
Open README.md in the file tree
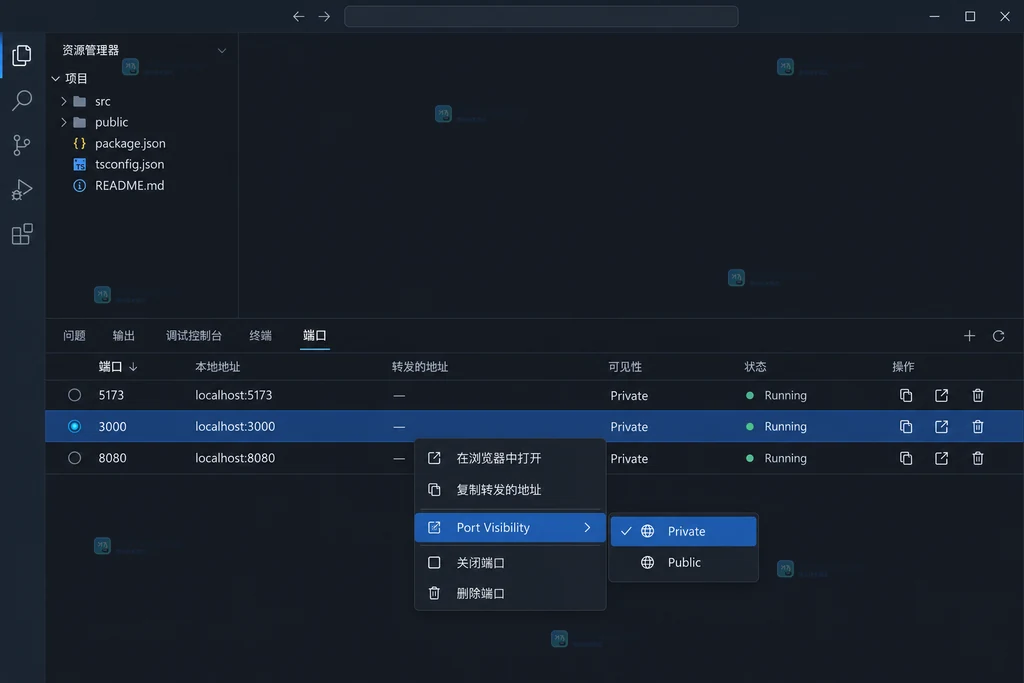[x=129, y=185]
